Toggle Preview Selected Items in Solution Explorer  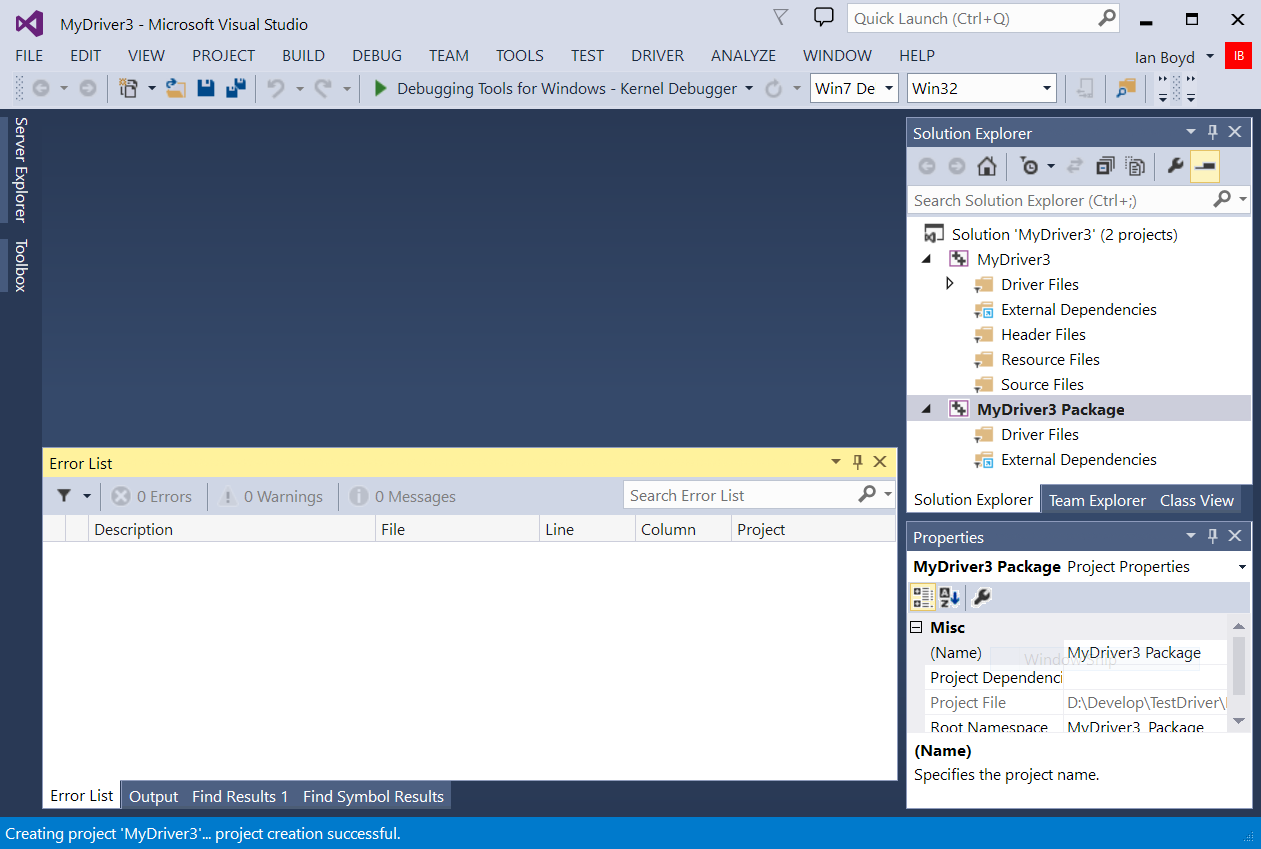pyautogui.click(x=1205, y=166)
